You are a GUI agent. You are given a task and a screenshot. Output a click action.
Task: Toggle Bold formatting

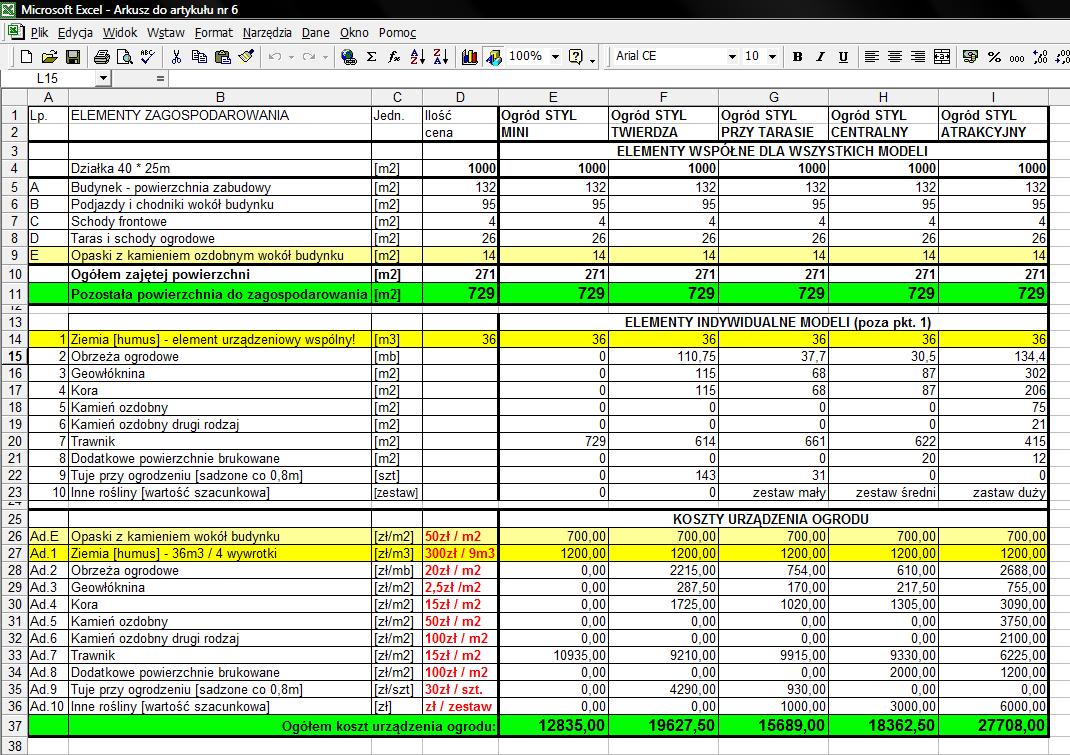(x=798, y=57)
